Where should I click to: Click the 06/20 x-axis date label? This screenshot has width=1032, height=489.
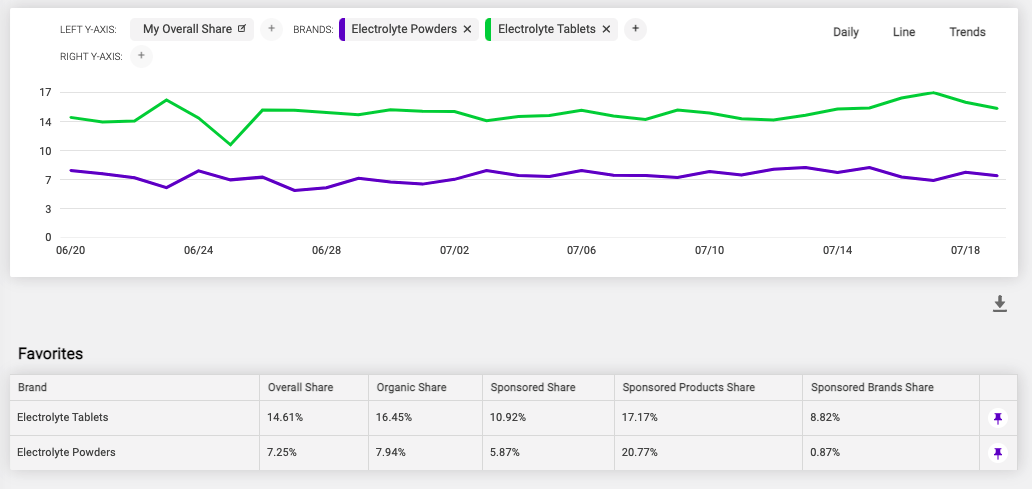coord(70,250)
